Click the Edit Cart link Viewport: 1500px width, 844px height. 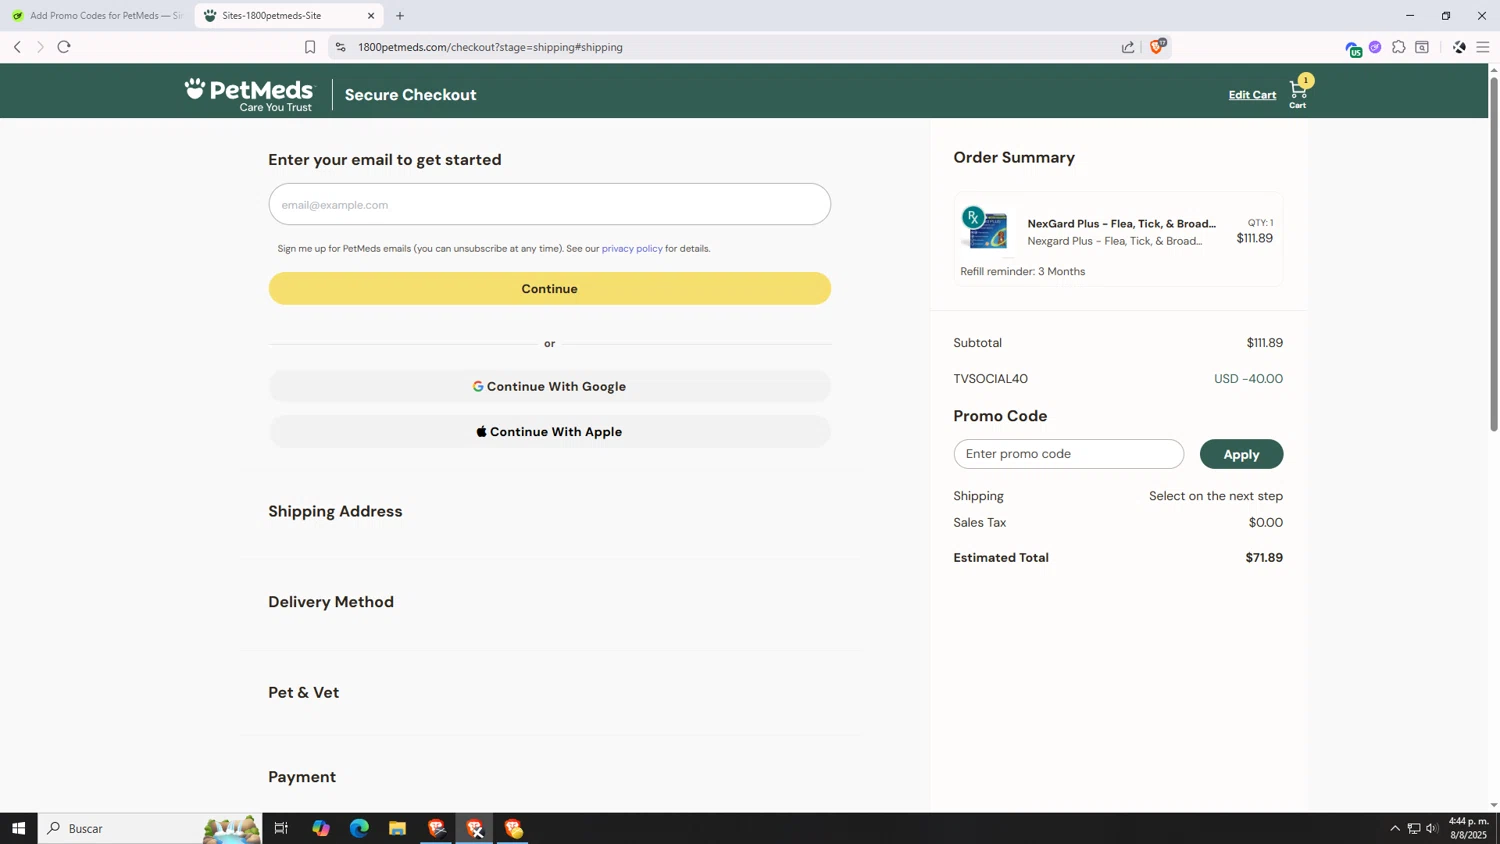click(x=1252, y=95)
